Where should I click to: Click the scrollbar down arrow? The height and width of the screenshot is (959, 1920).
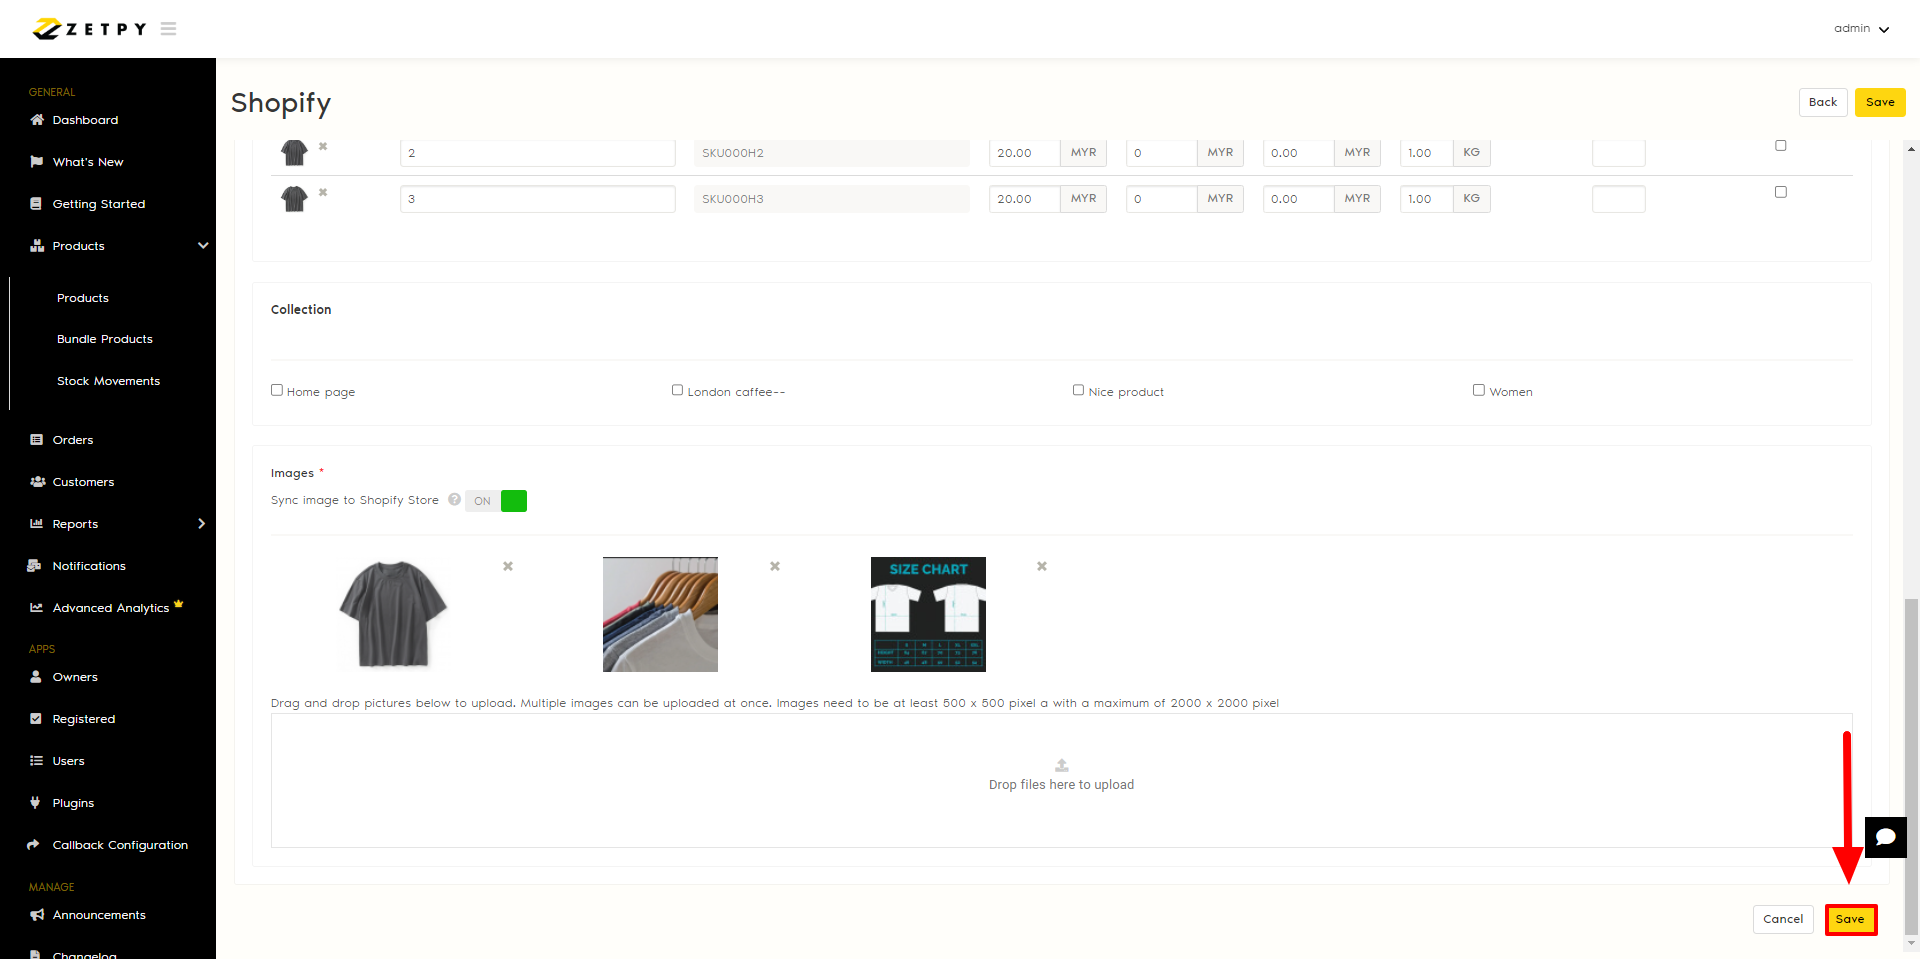pyautogui.click(x=1911, y=942)
